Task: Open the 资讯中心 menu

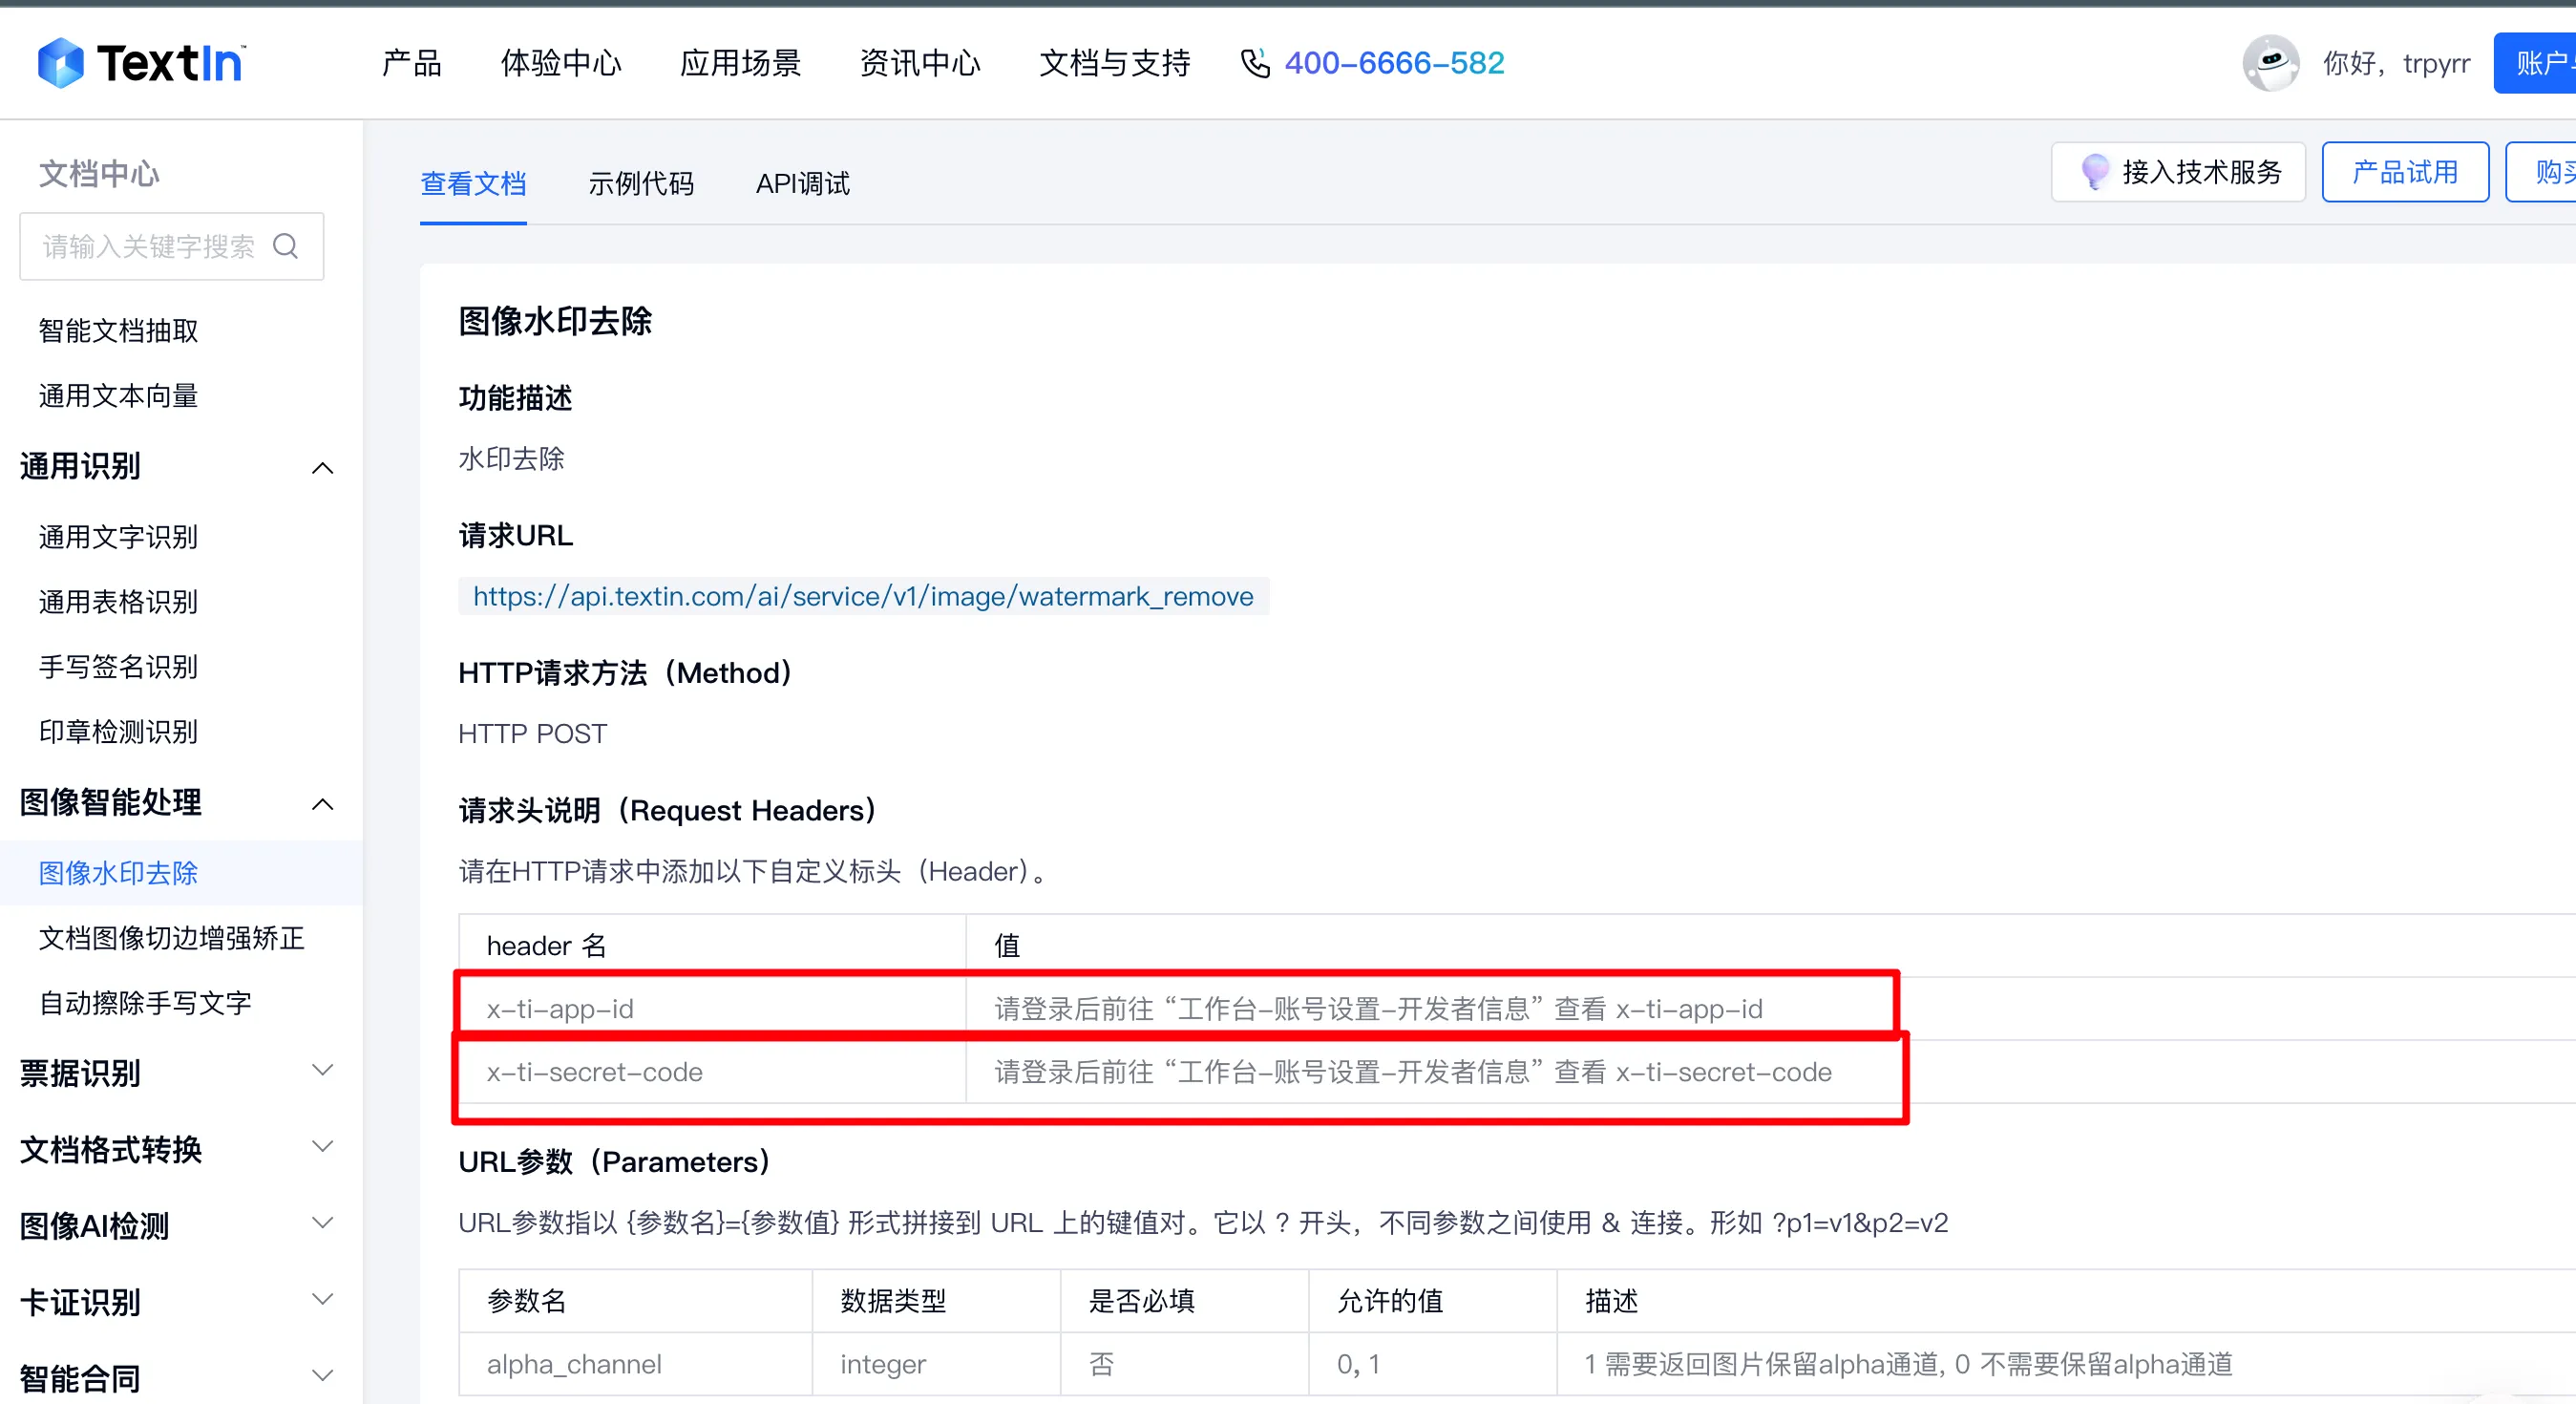Action: coord(920,63)
